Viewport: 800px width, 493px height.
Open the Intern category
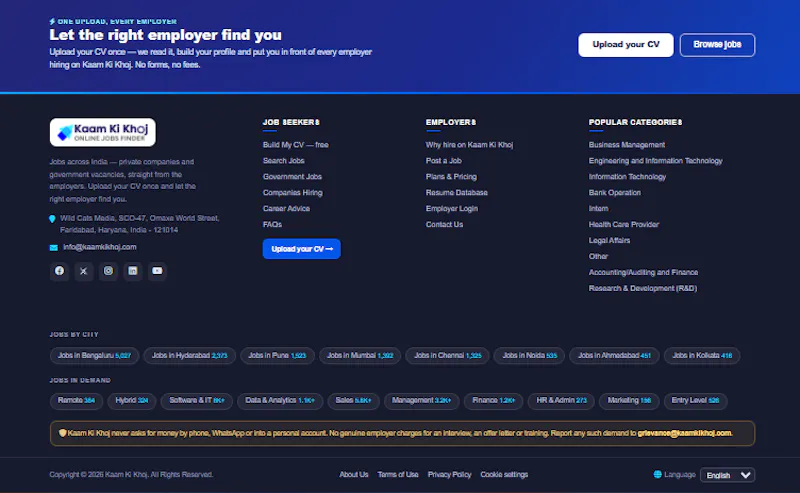coord(598,208)
